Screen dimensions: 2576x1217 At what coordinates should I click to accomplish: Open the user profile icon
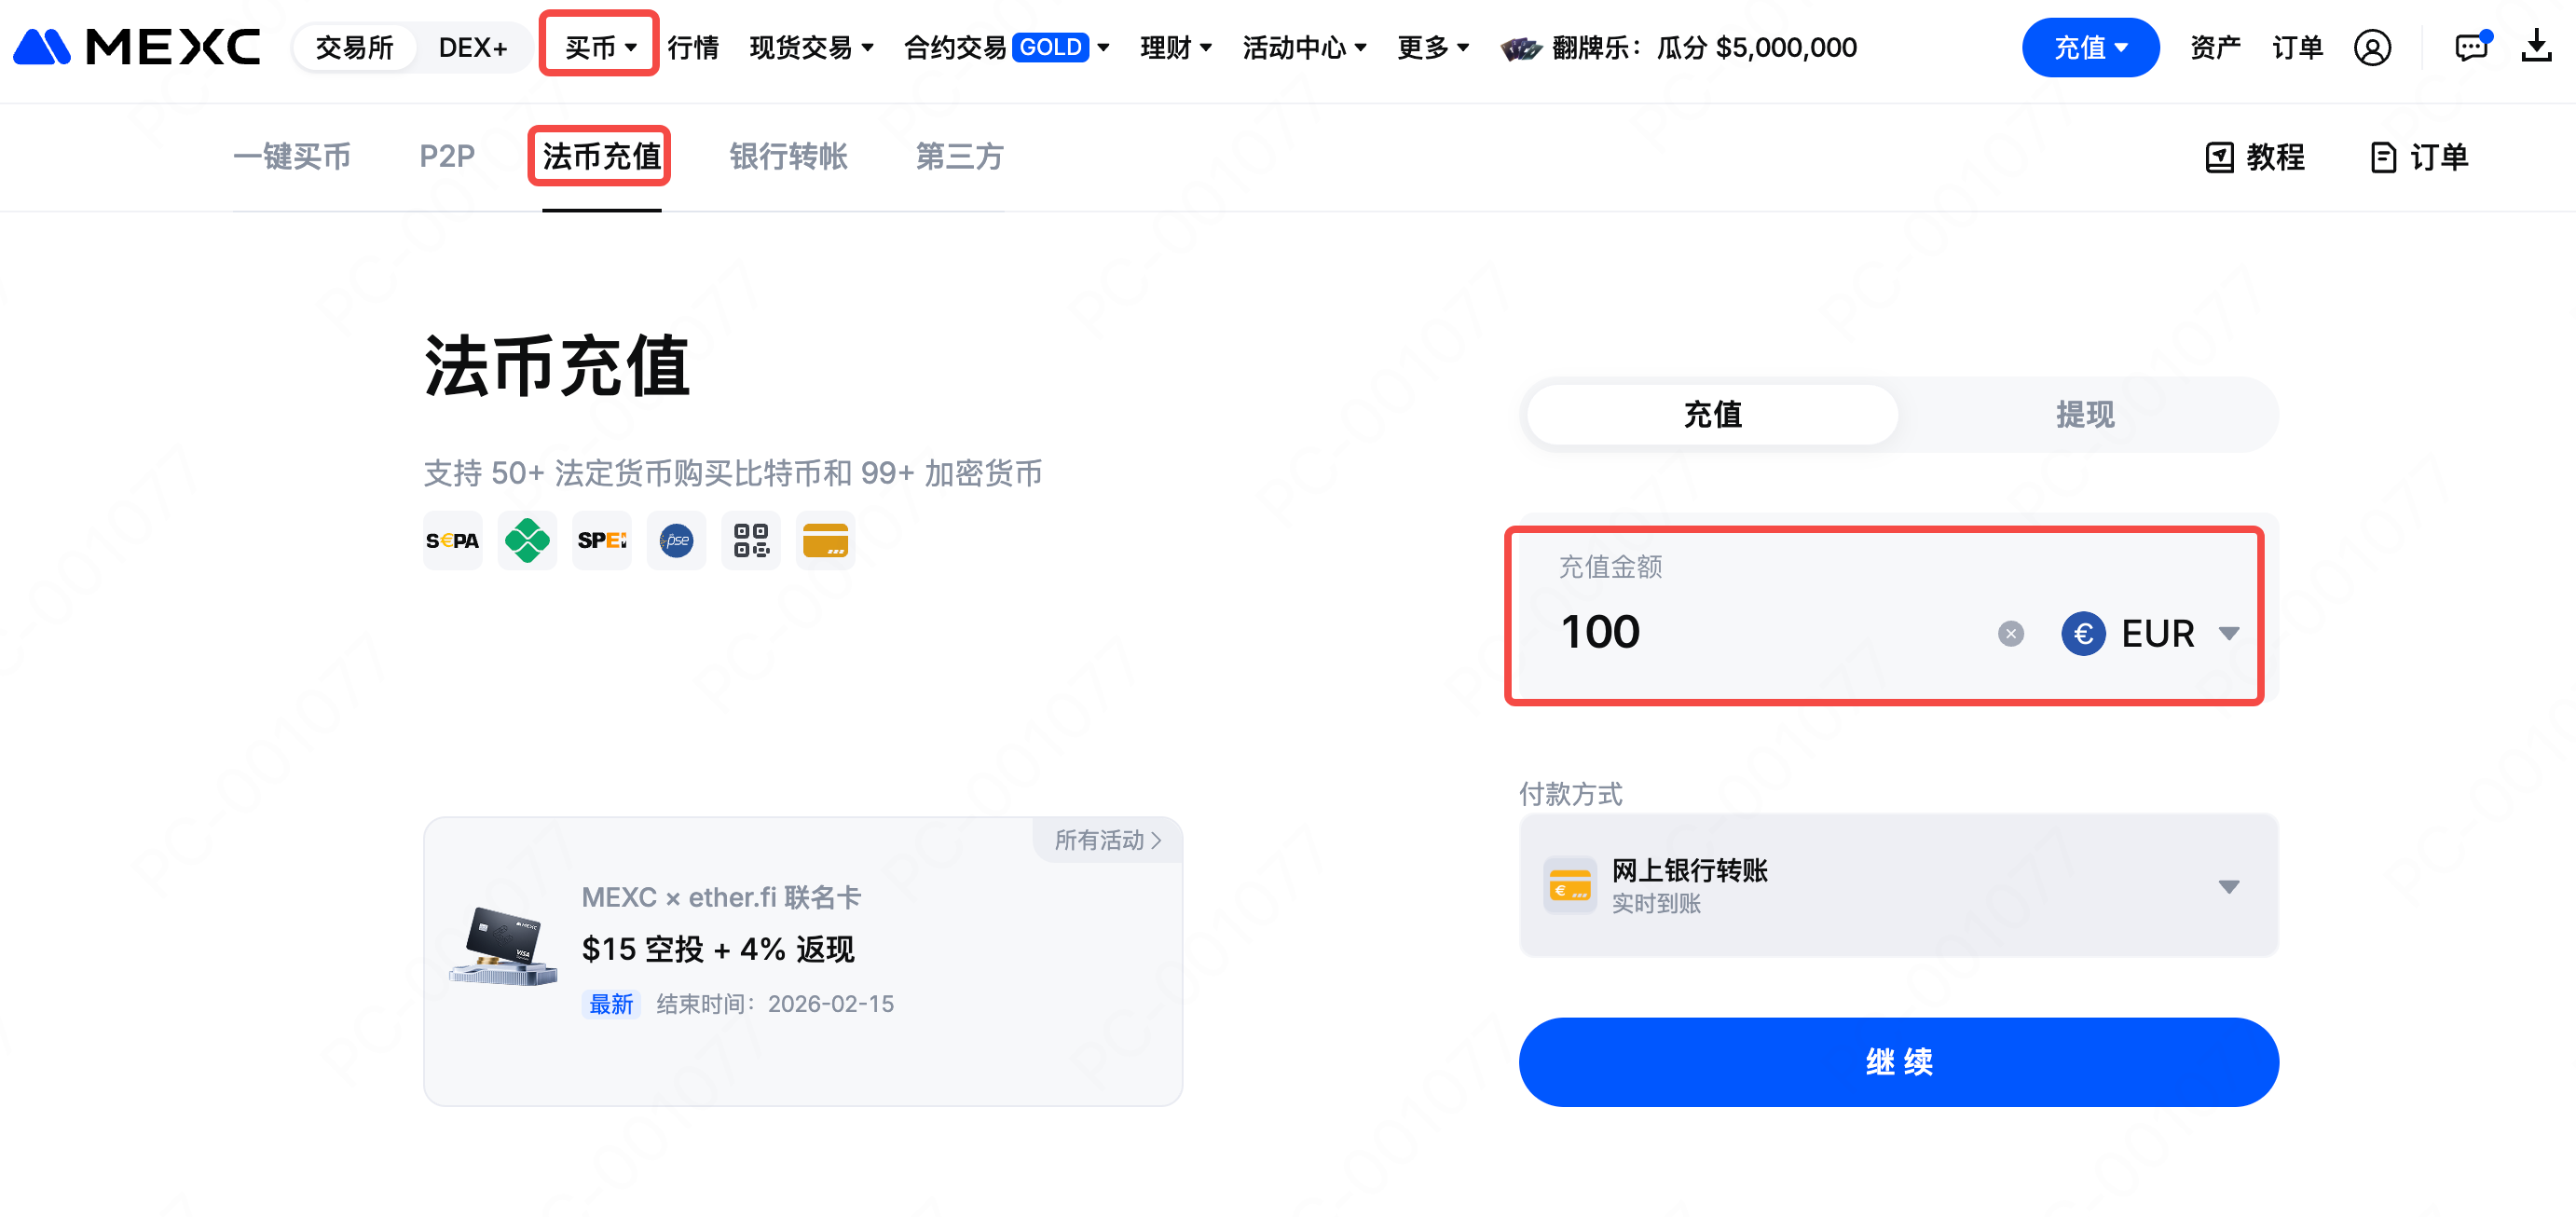tap(2371, 47)
